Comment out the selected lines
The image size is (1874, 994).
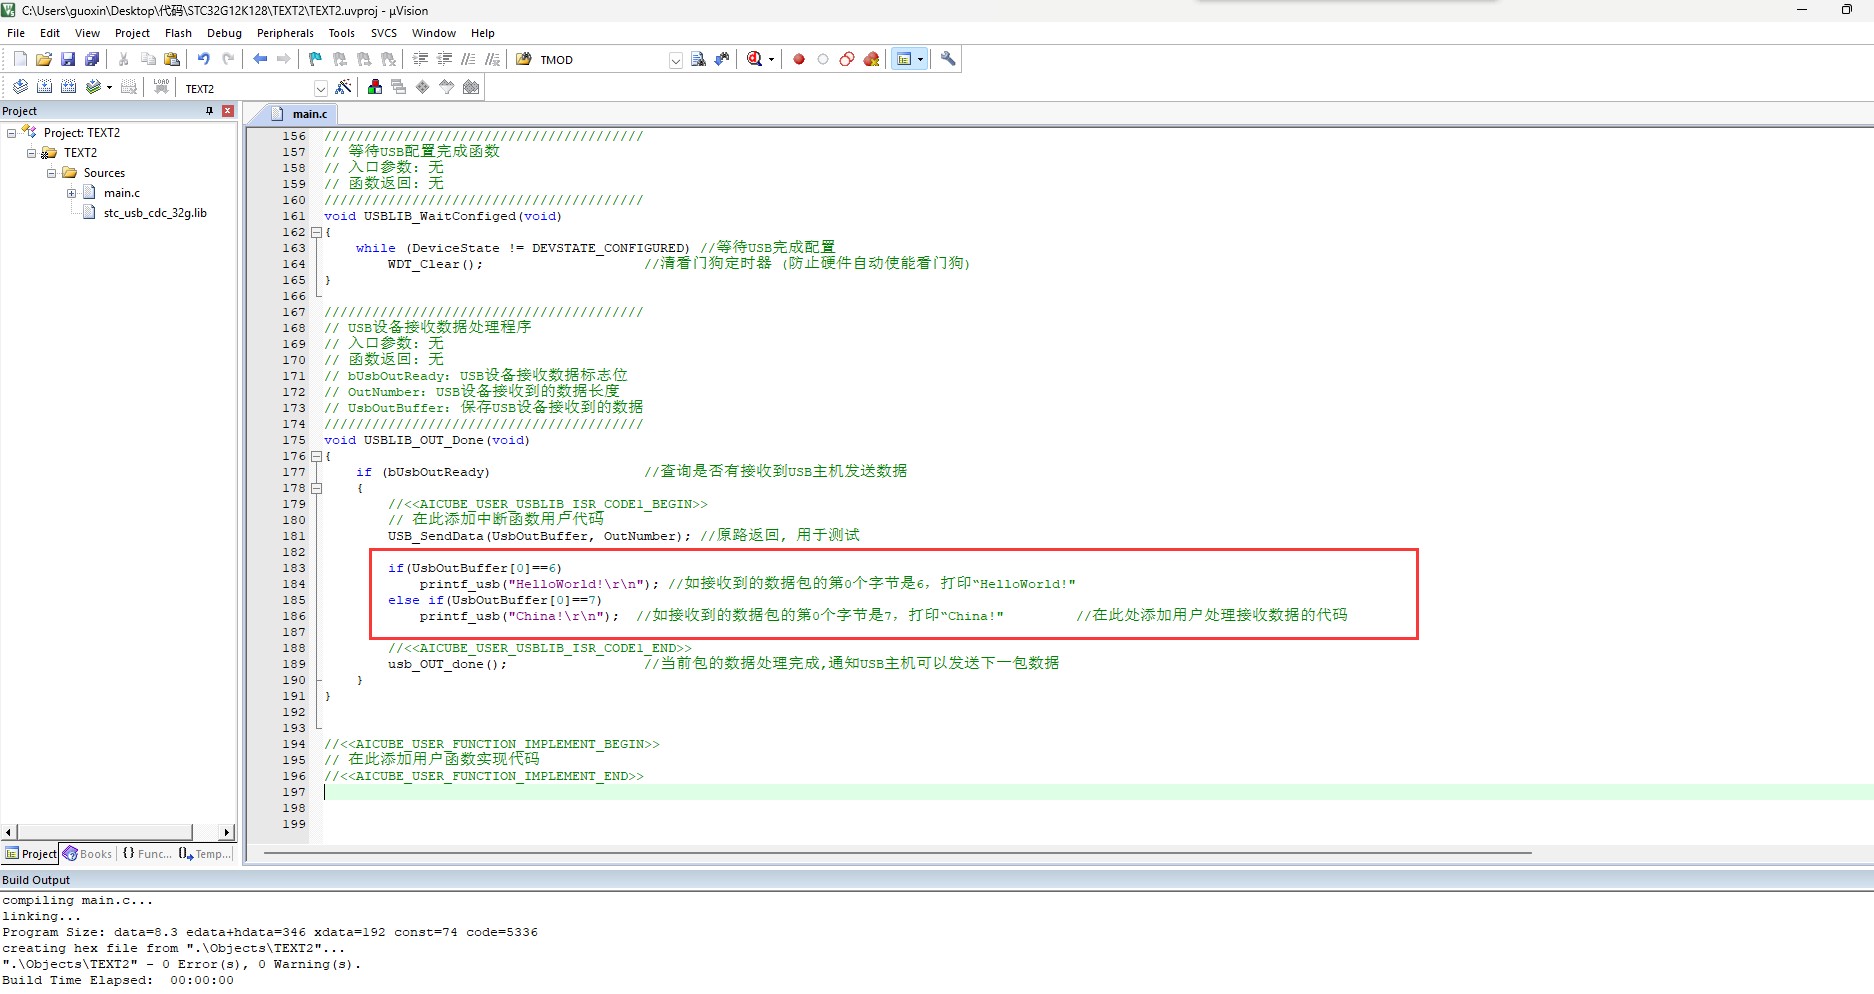coord(469,60)
